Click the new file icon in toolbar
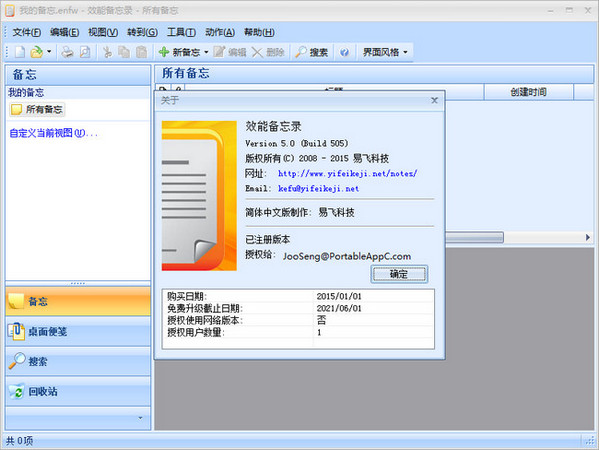 pyautogui.click(x=20, y=52)
